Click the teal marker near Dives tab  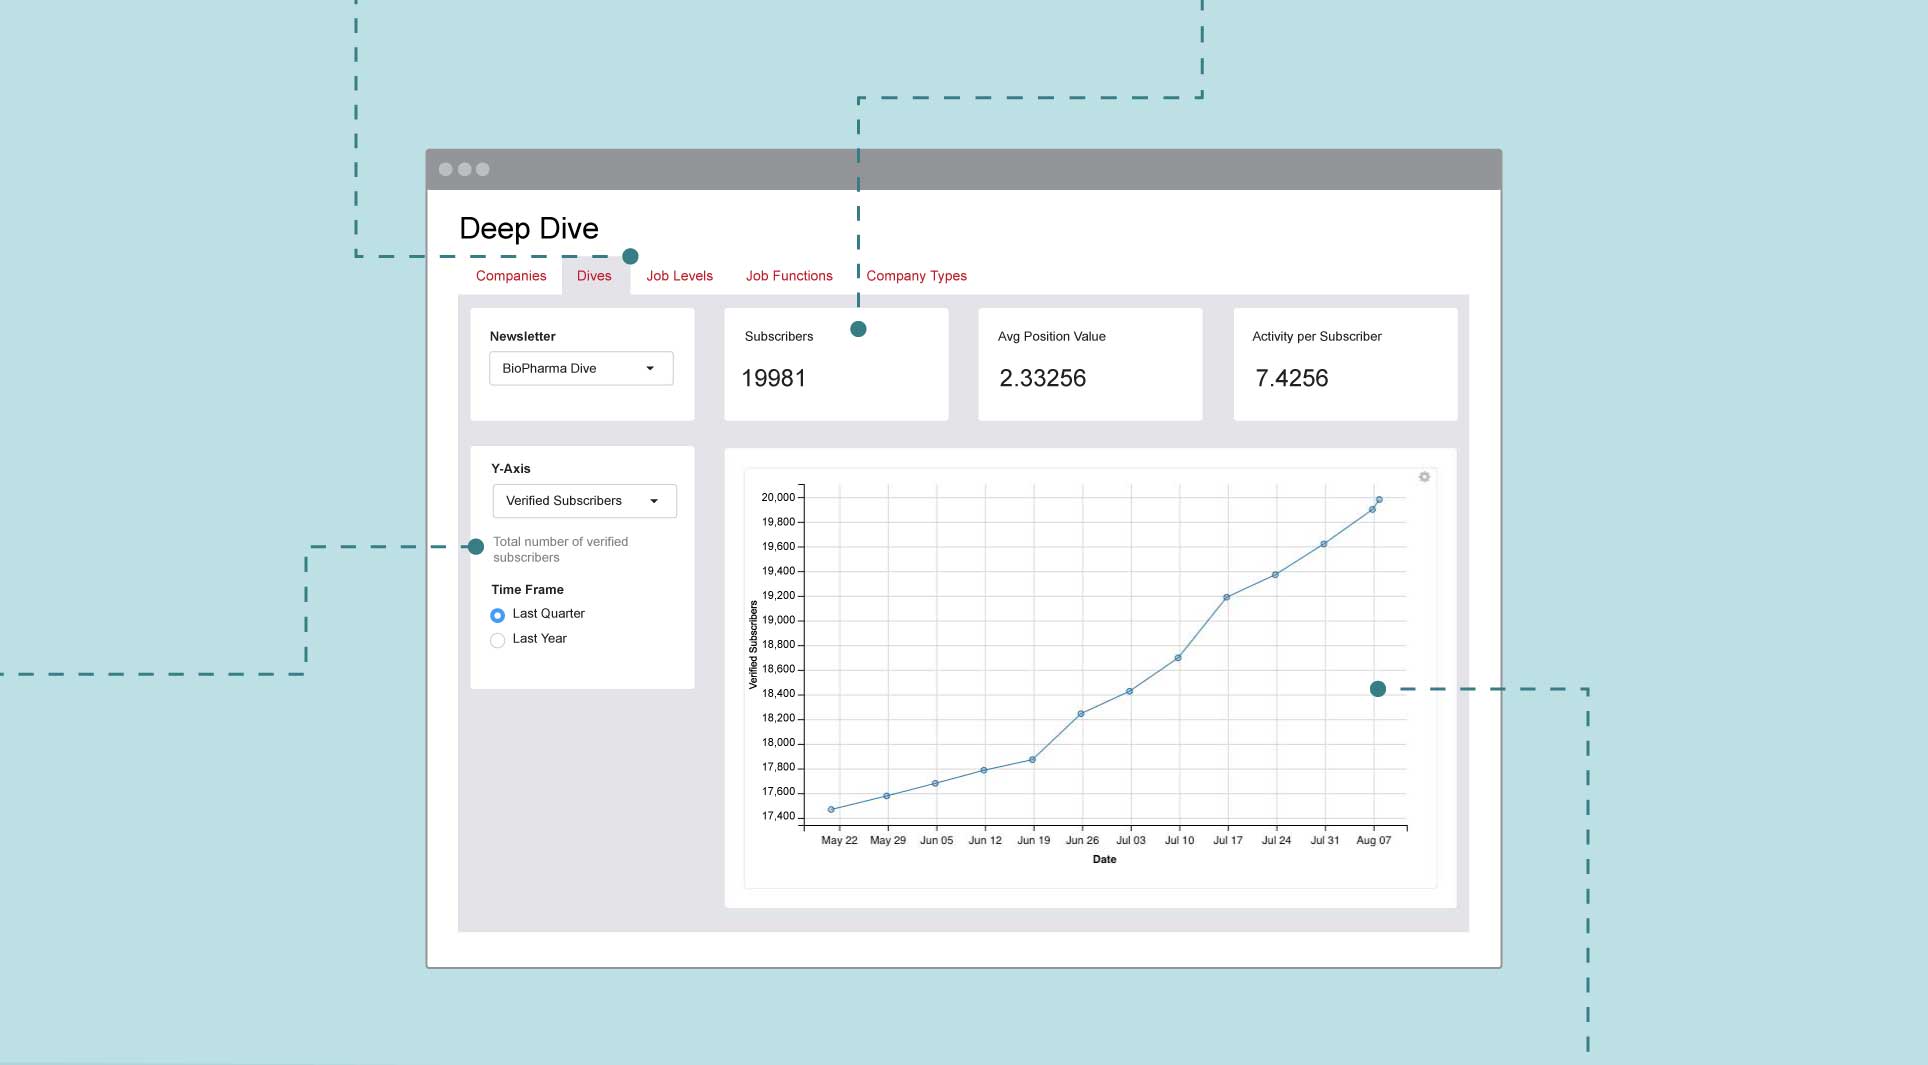(630, 257)
